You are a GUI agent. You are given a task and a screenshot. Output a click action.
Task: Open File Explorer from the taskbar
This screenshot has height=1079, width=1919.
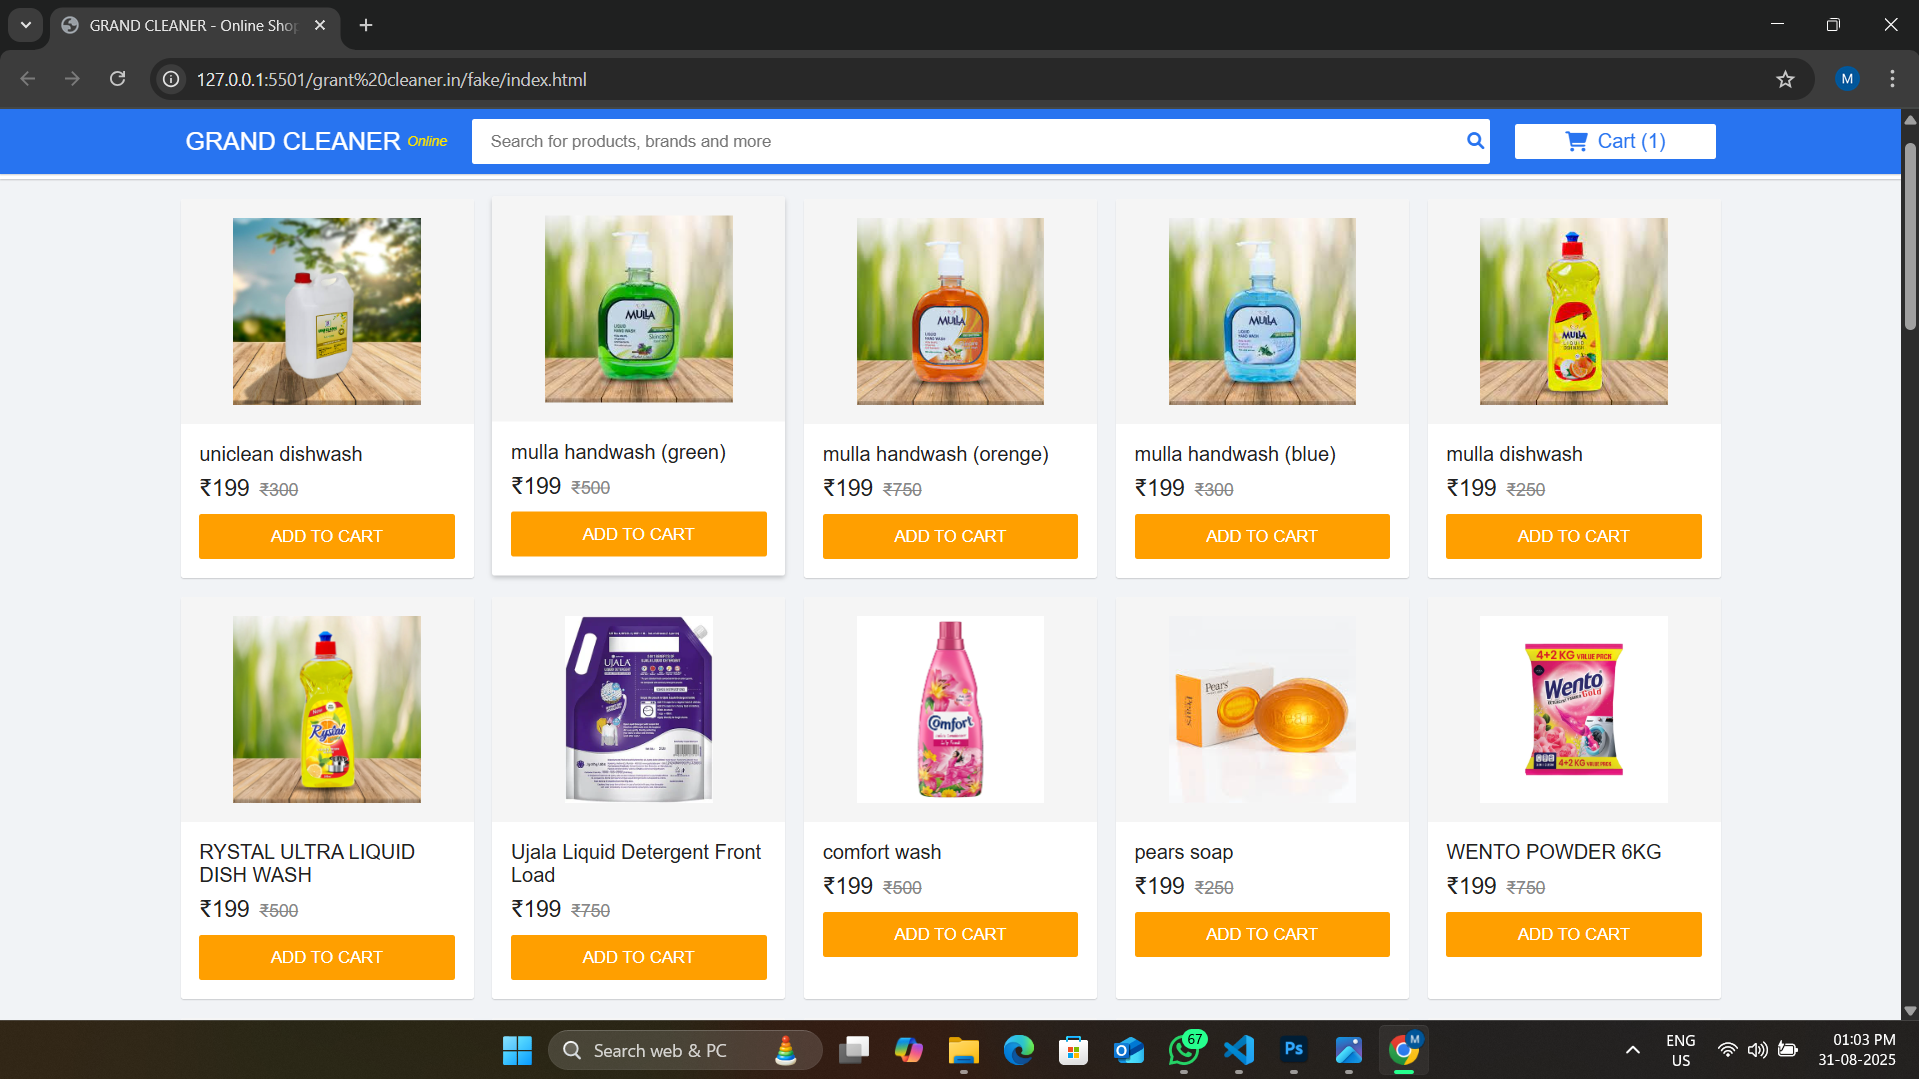coord(963,1050)
